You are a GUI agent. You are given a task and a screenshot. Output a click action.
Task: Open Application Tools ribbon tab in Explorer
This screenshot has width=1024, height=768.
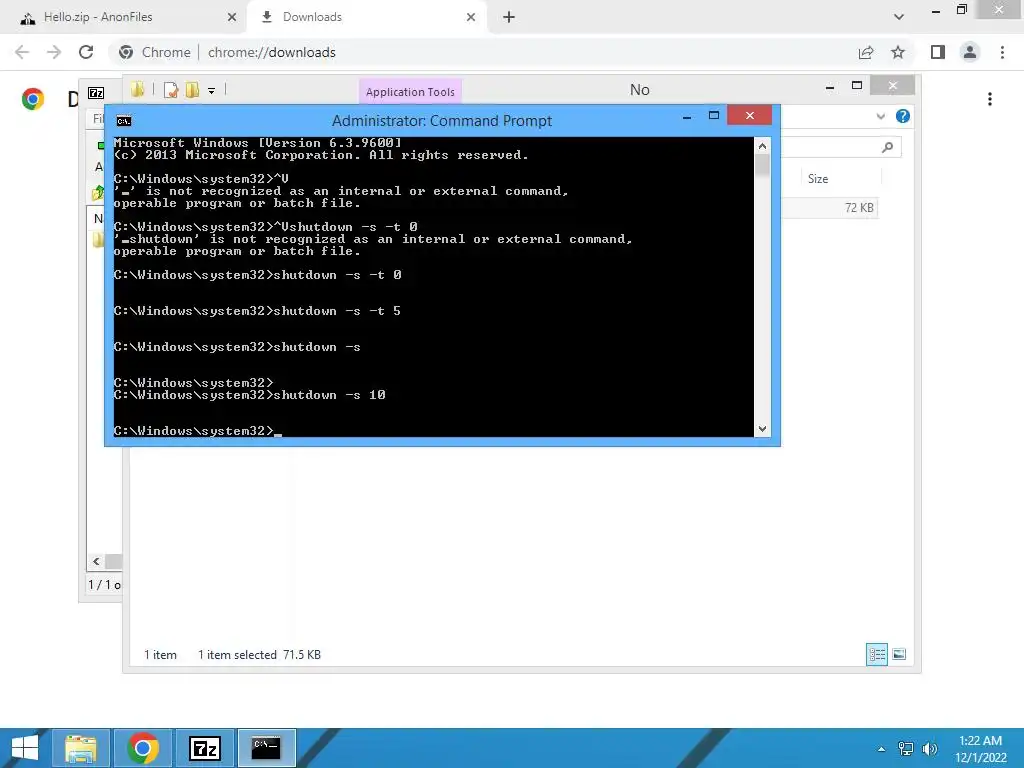pyautogui.click(x=410, y=92)
